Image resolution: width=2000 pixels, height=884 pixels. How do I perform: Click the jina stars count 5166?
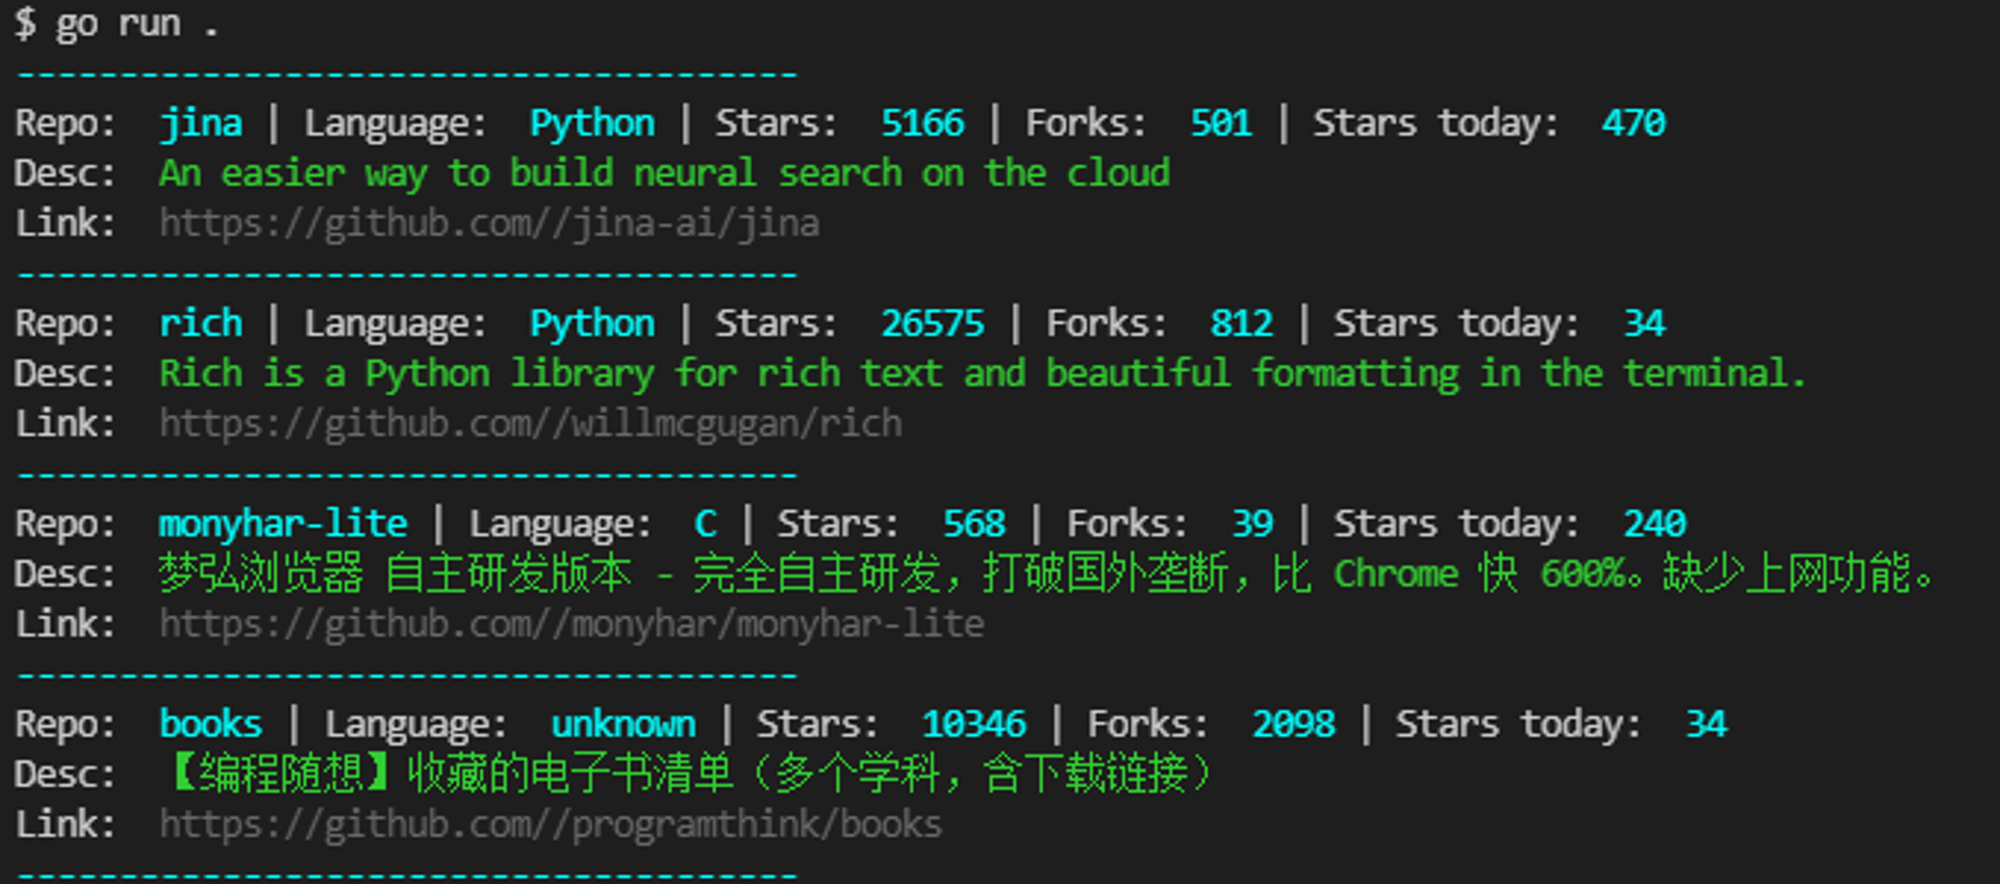point(922,123)
